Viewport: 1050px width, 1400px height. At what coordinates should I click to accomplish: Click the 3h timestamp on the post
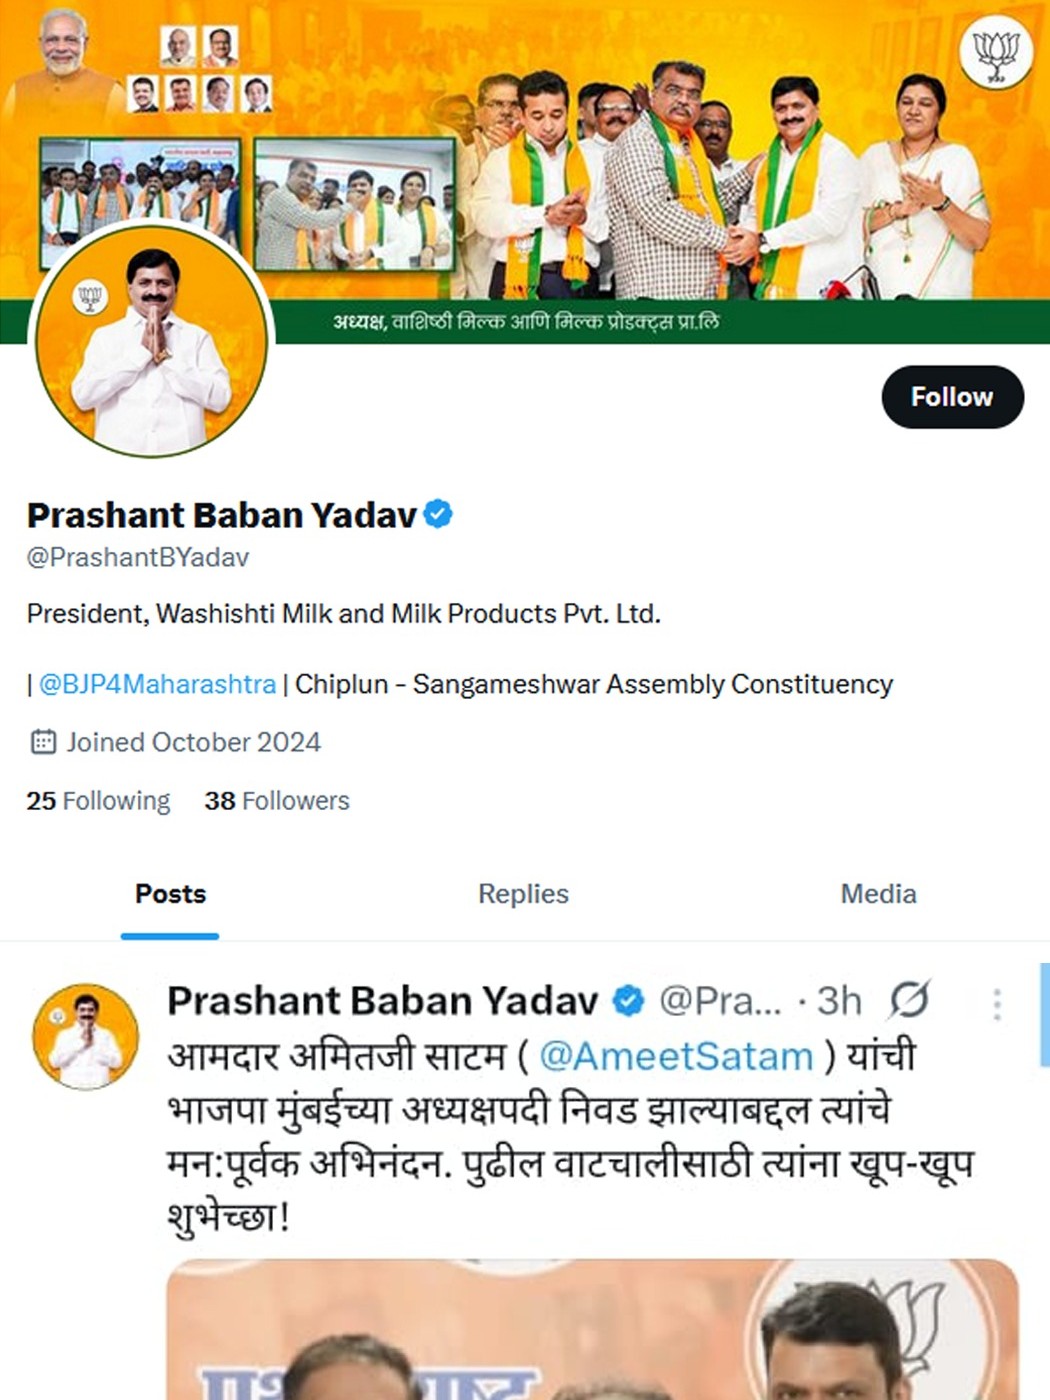839,1001
